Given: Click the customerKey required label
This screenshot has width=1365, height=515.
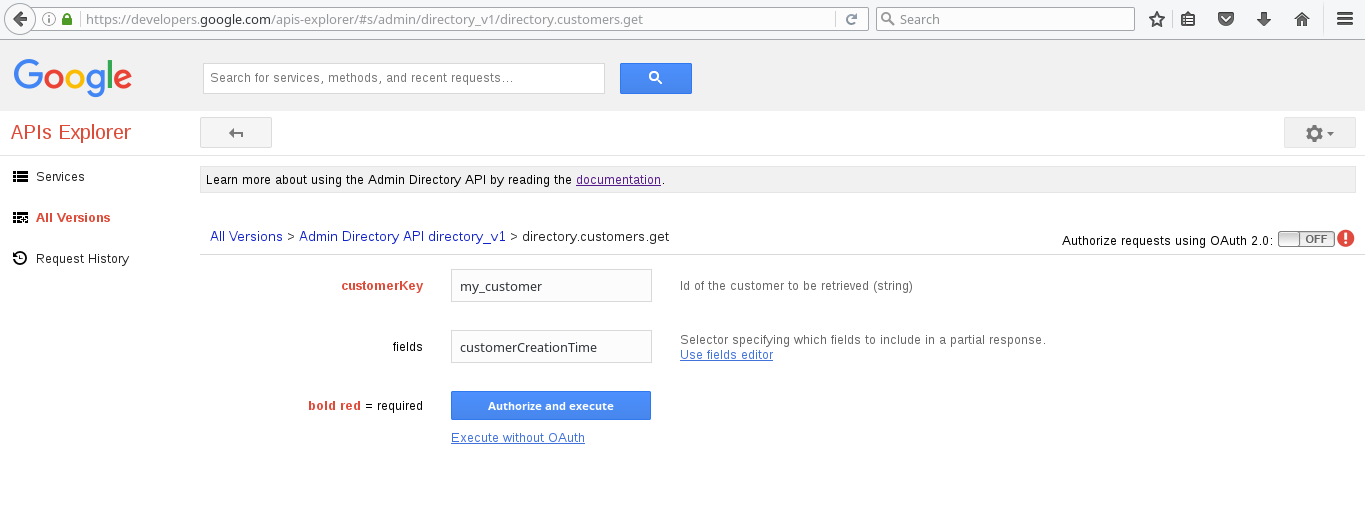Looking at the screenshot, I should click(x=382, y=286).
